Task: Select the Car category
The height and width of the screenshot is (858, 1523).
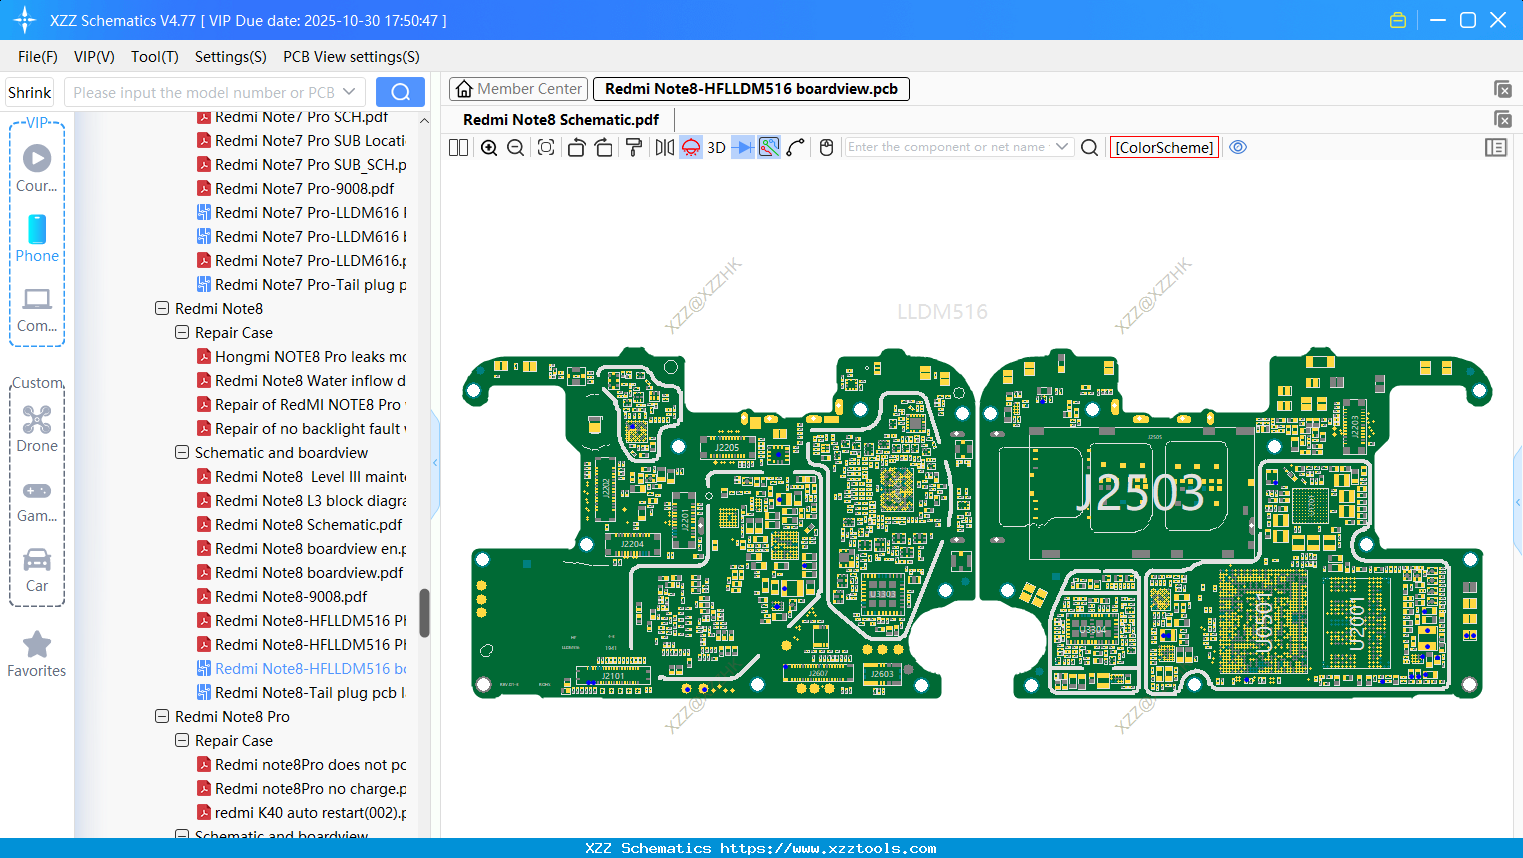Action: (37, 571)
